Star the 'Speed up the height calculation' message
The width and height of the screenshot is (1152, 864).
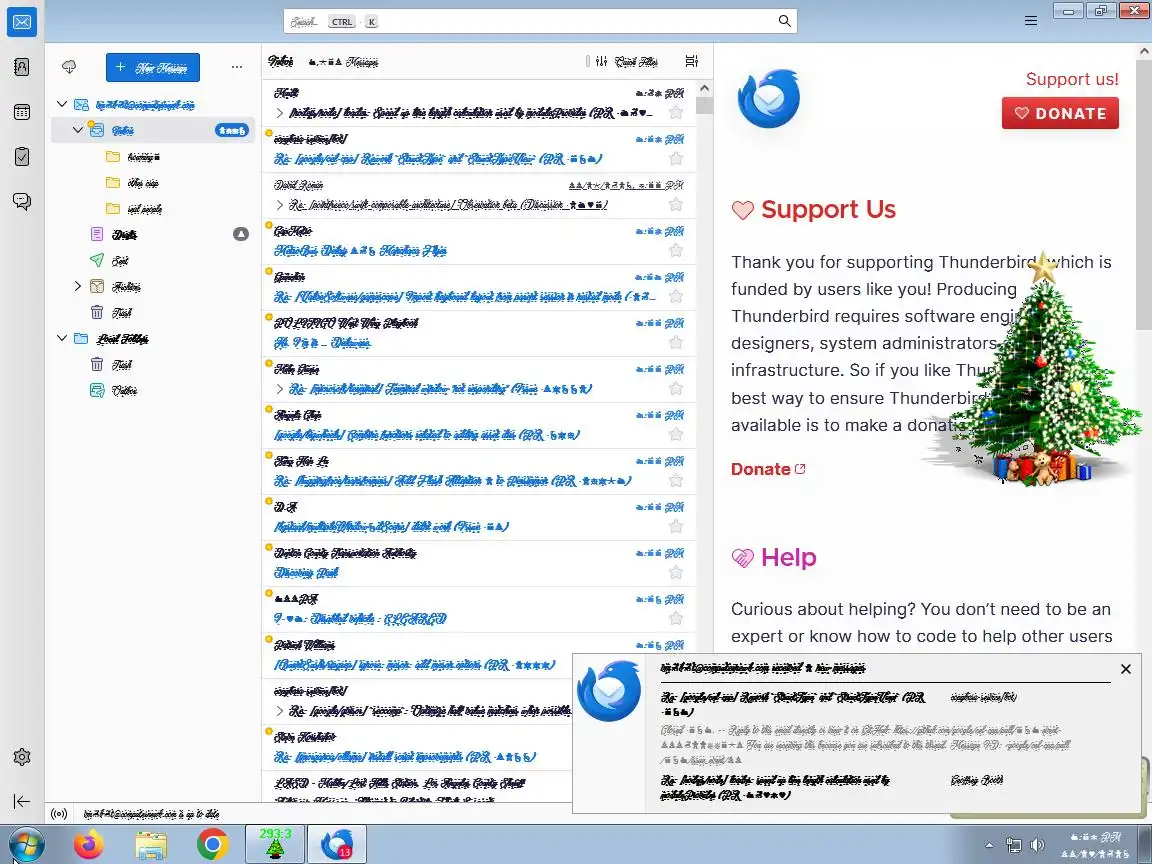tap(676, 112)
